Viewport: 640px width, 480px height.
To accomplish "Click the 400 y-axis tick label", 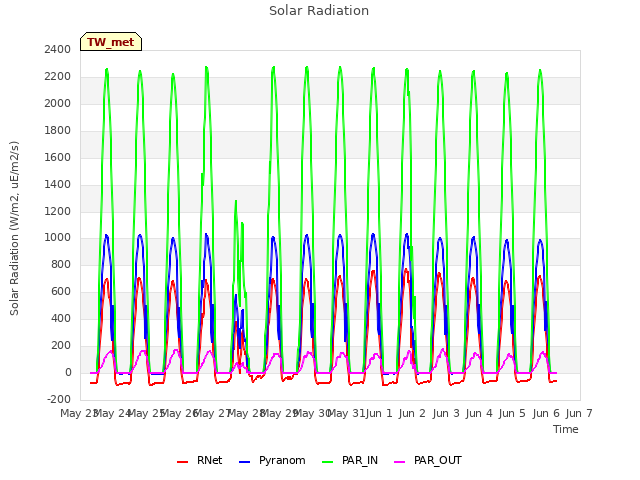I will pos(61,318).
